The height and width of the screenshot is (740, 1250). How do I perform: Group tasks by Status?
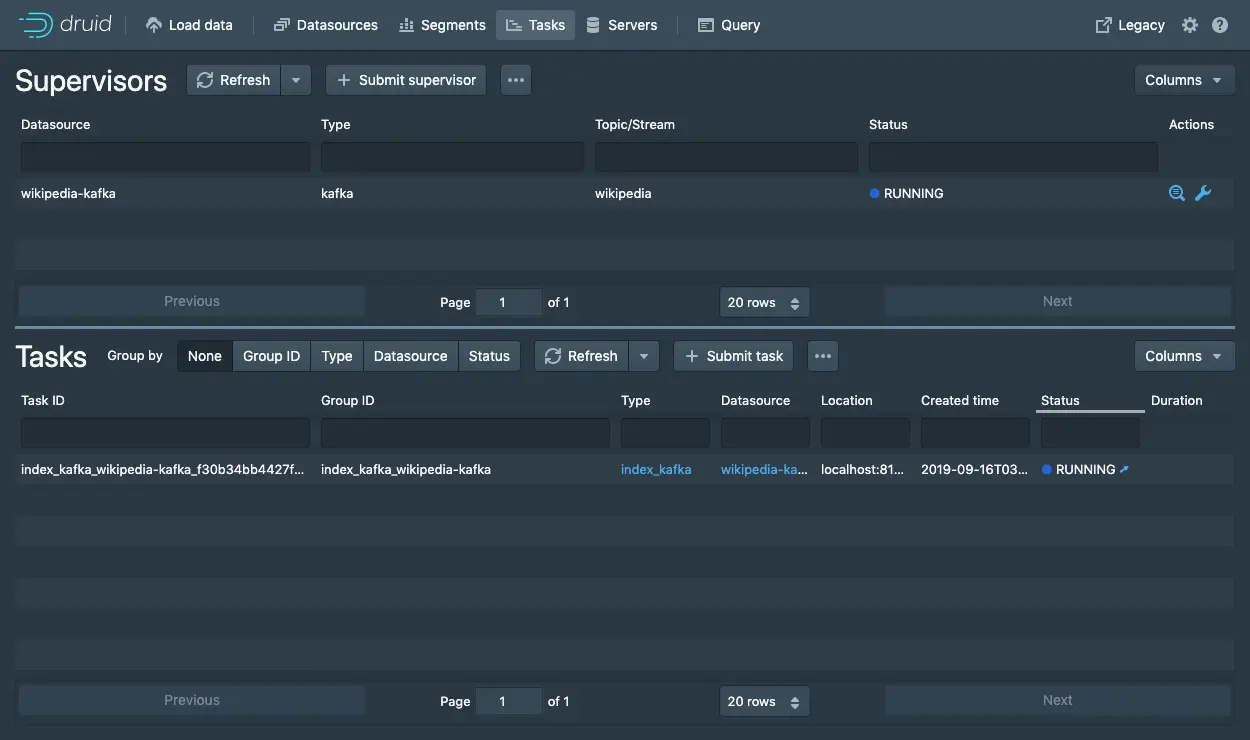point(489,356)
